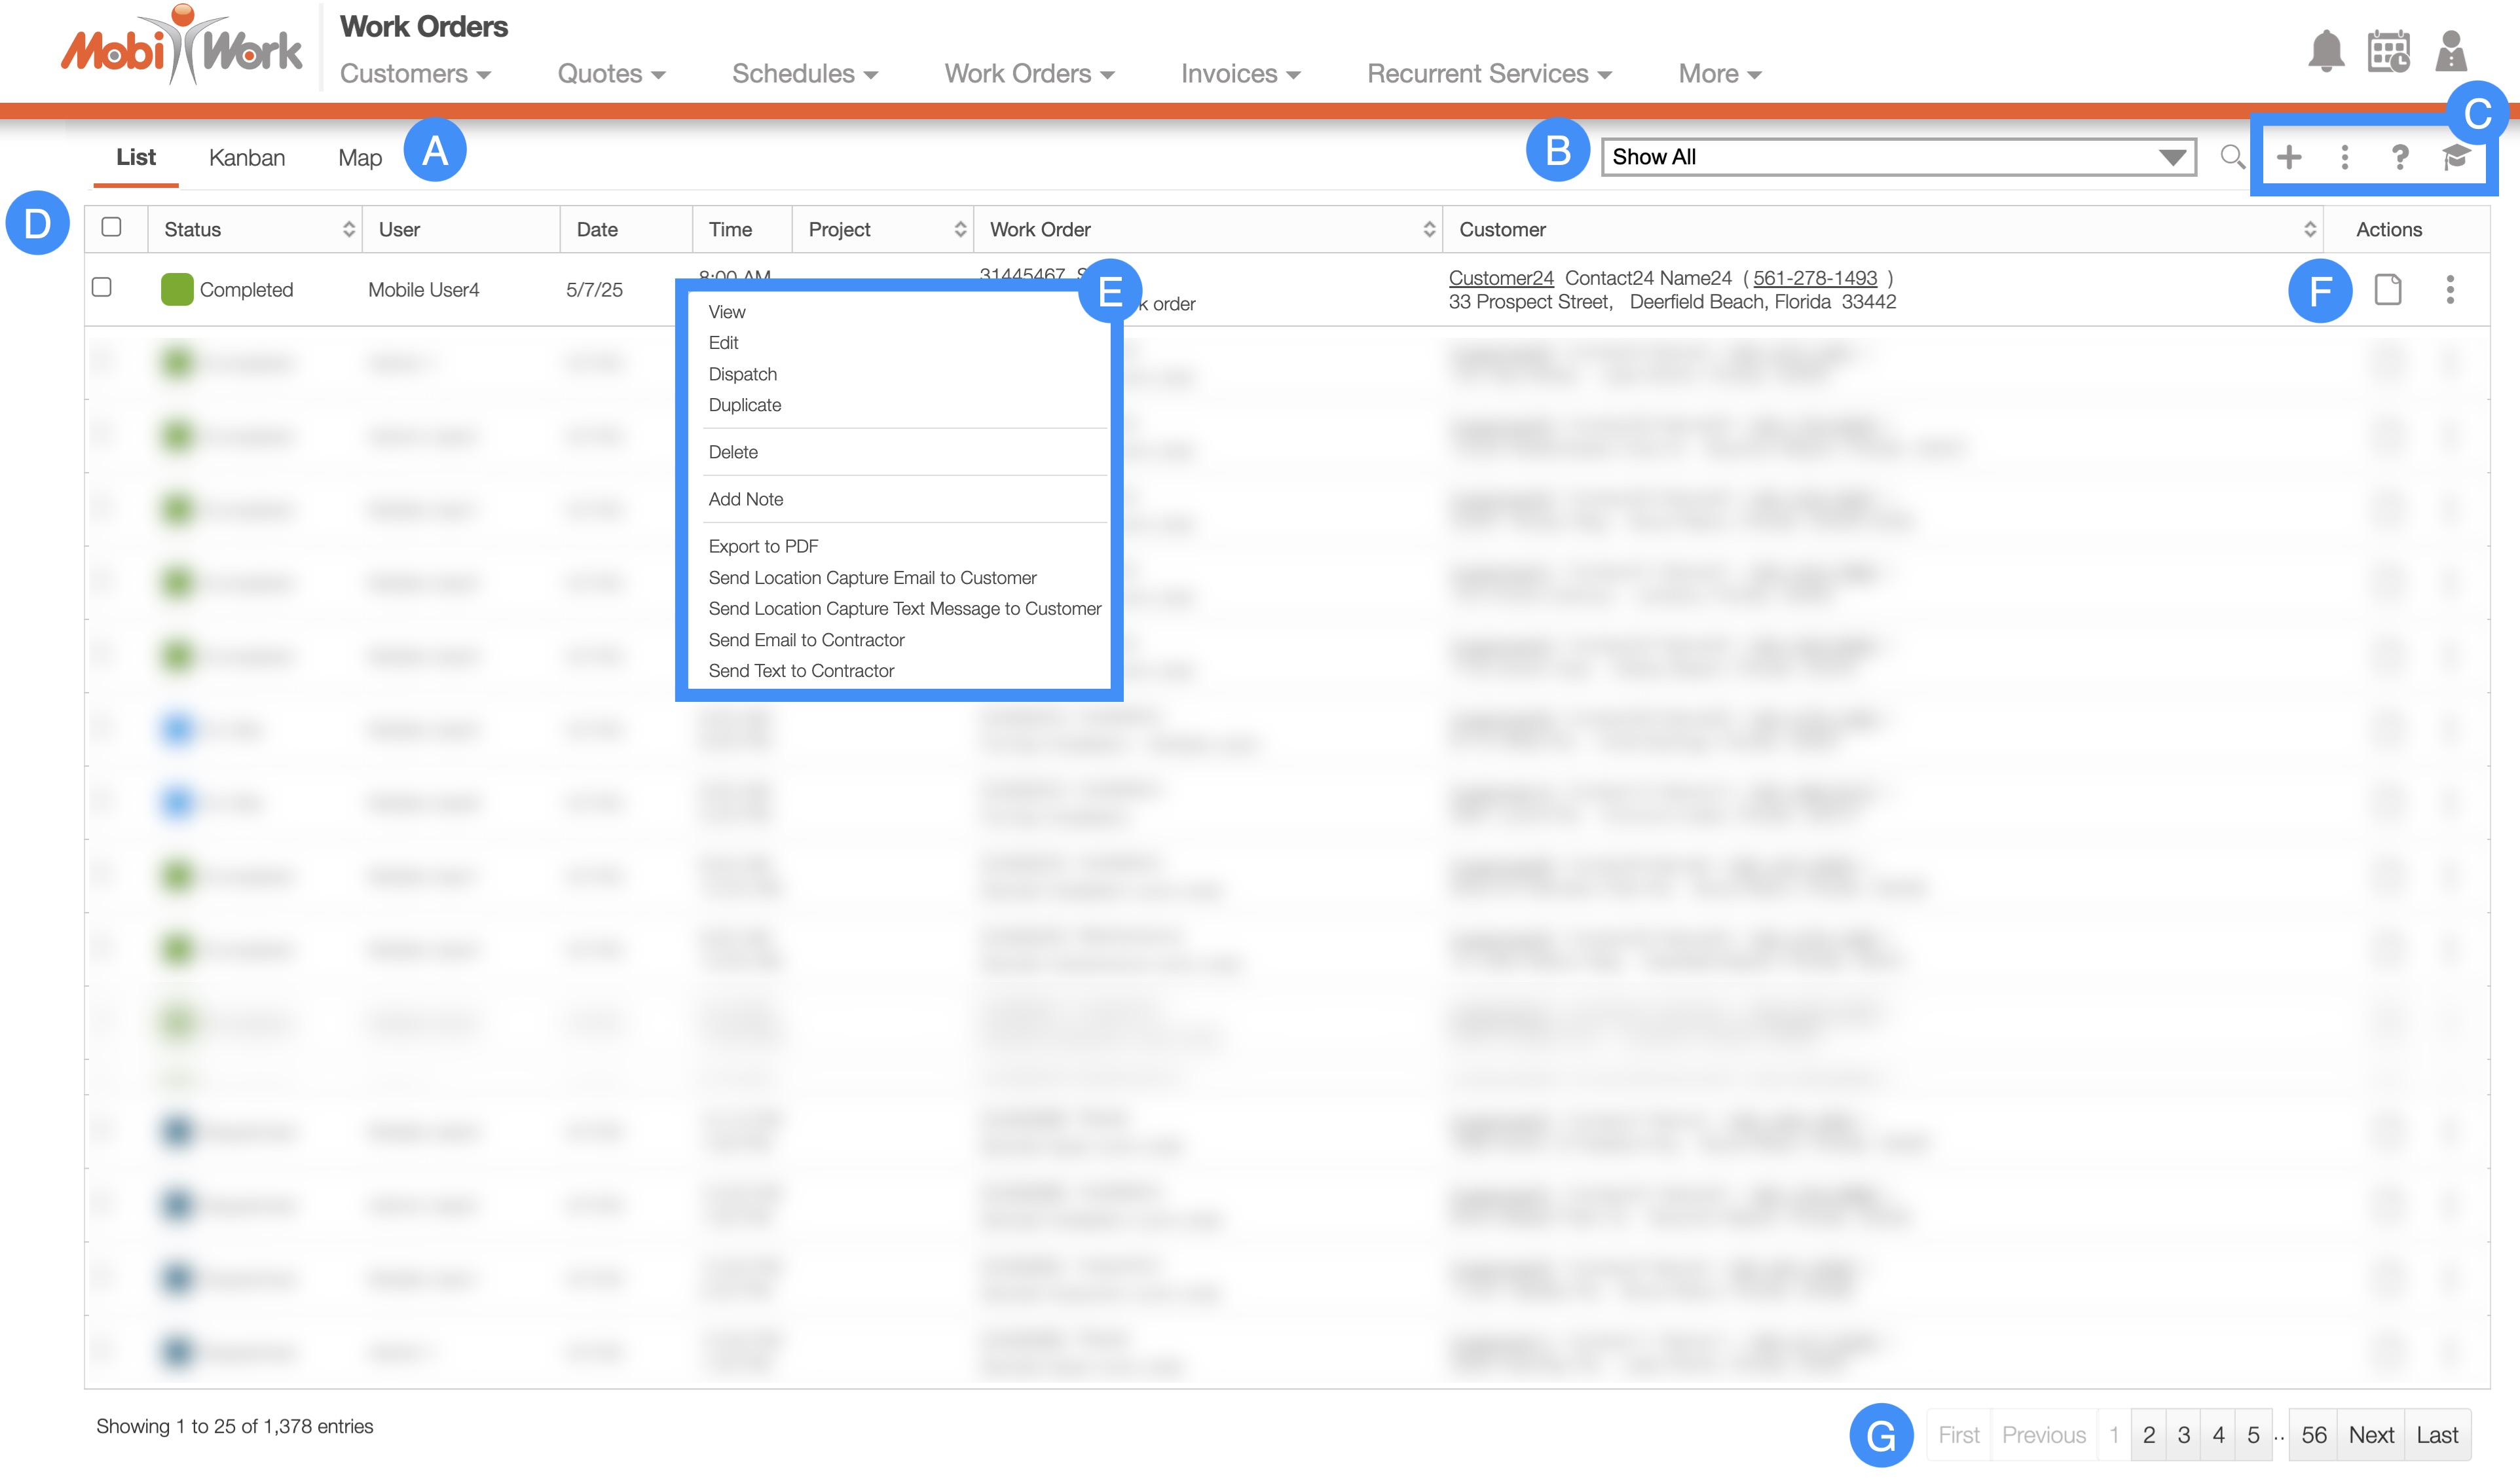Click the document icon in first row
Viewport: 2520px width, 1481px height.
pos(2388,290)
